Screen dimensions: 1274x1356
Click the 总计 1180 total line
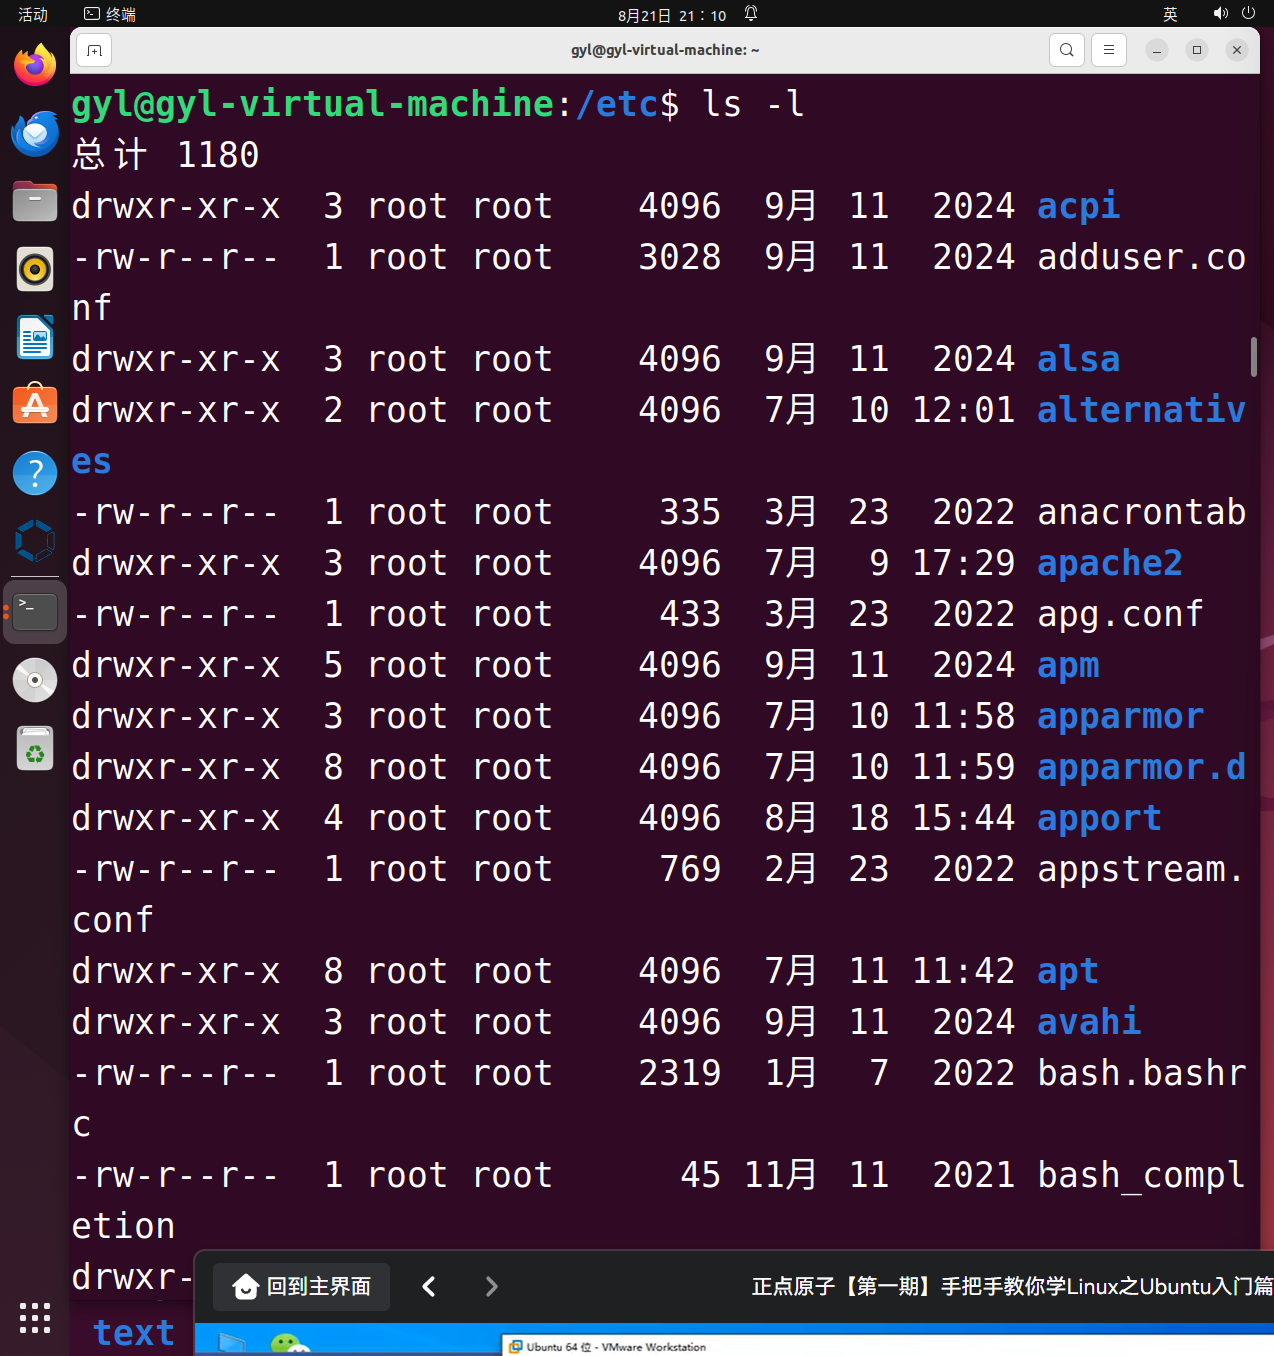(x=166, y=155)
